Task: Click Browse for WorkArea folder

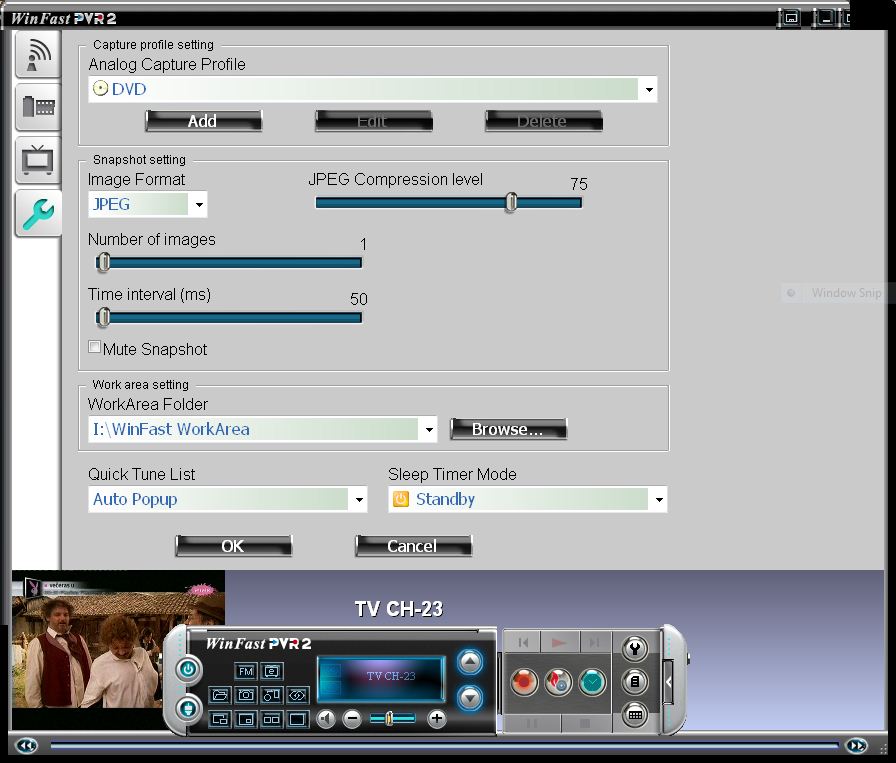Action: click(509, 429)
